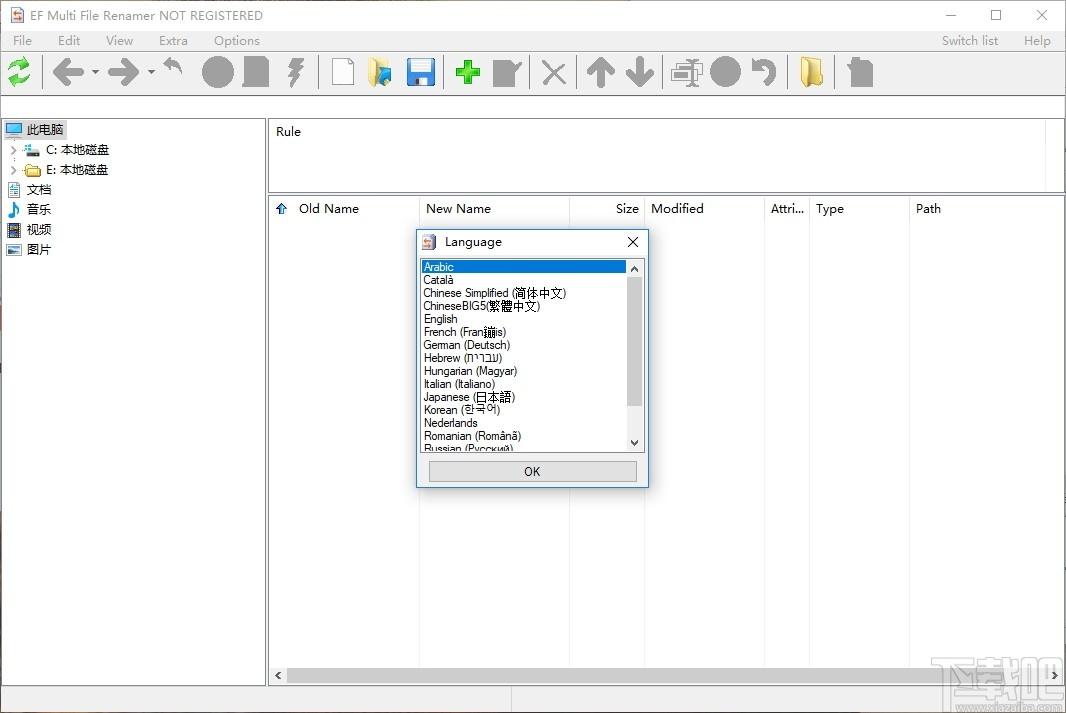
Task: Create a new list with the blank page icon
Action: click(343, 72)
